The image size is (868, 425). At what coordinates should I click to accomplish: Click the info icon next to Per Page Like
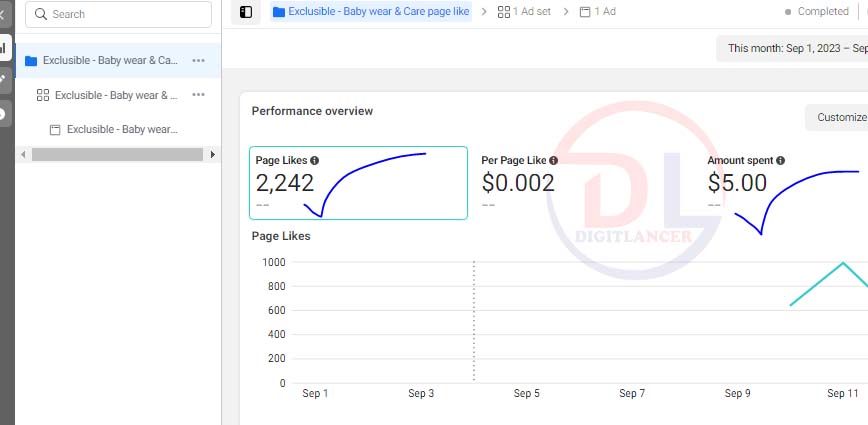tap(554, 160)
